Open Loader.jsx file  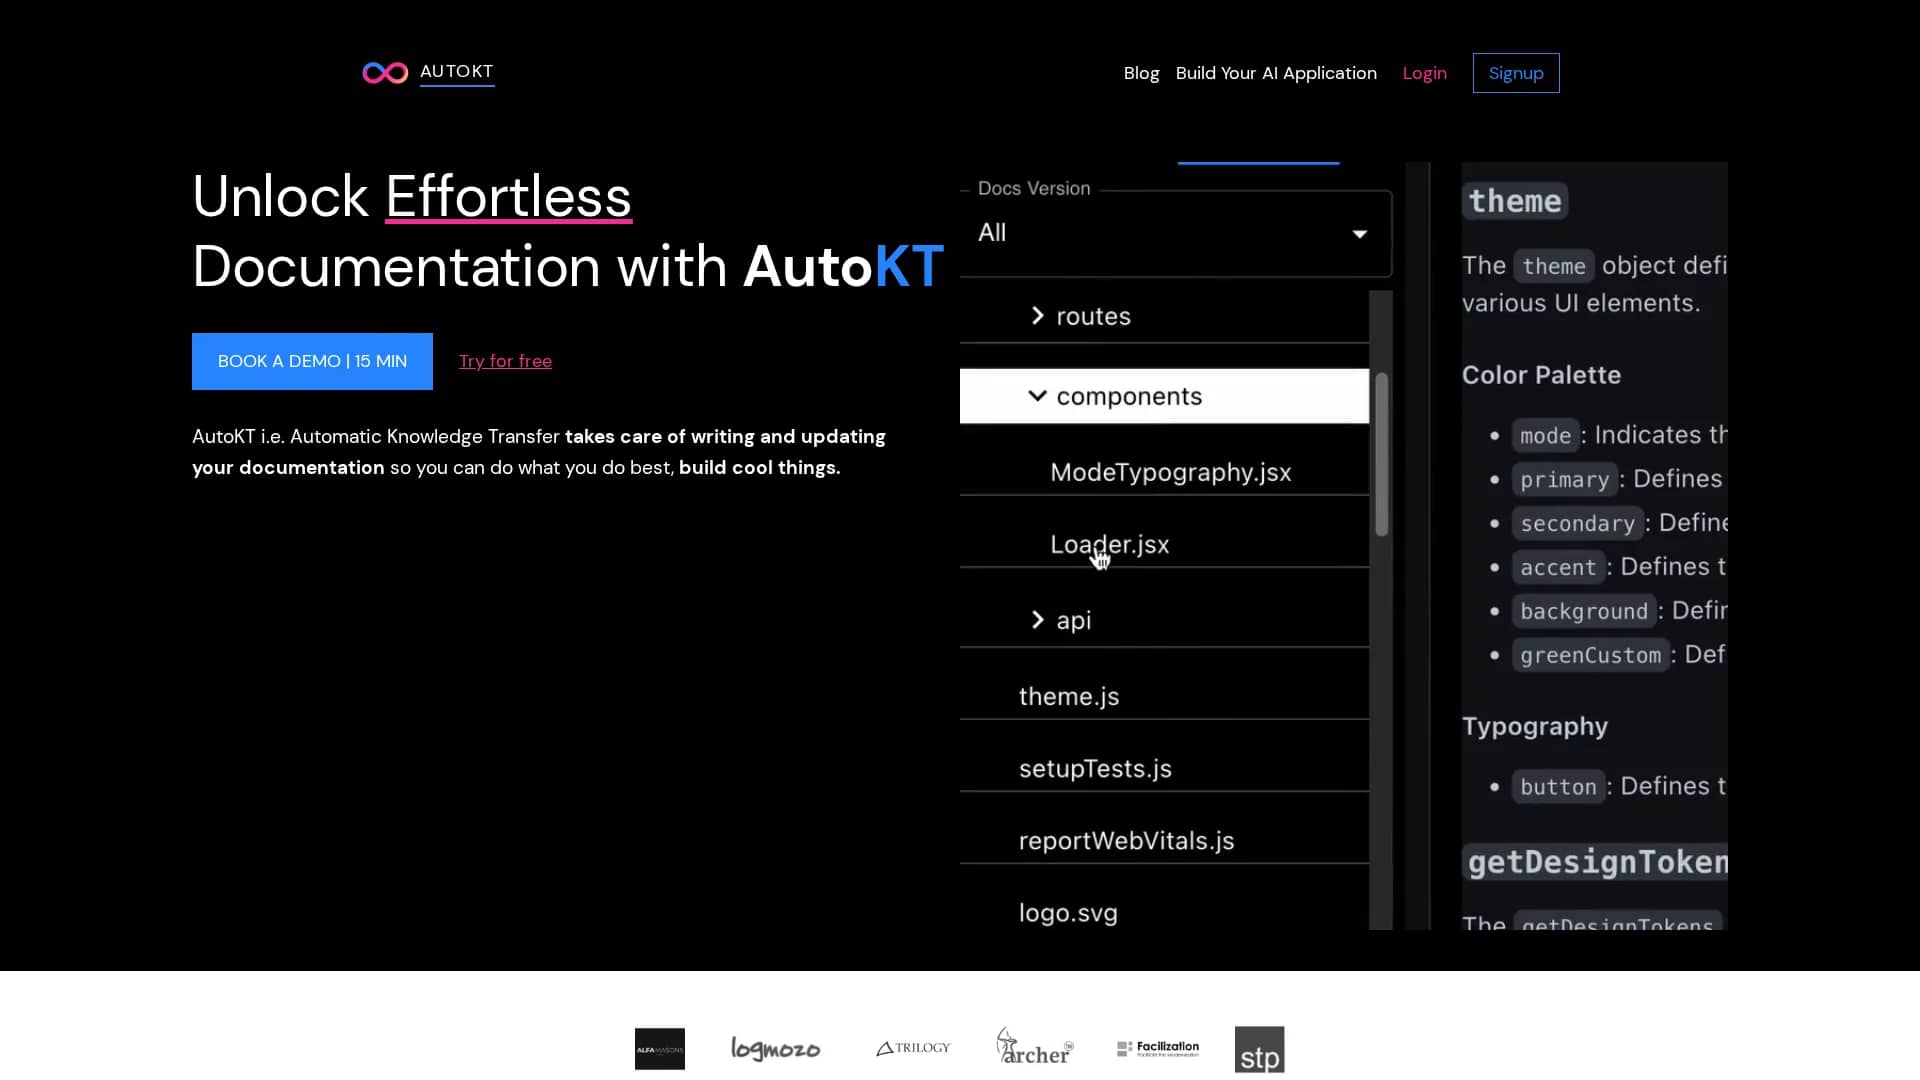1109,544
